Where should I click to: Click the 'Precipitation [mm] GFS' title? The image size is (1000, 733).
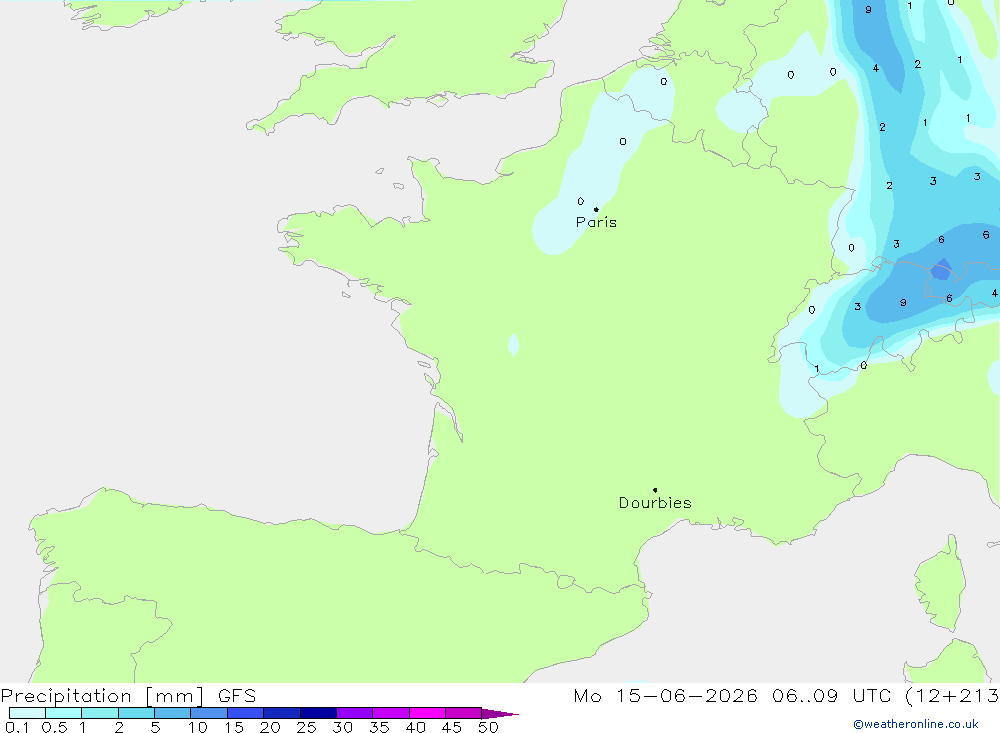(x=128, y=695)
